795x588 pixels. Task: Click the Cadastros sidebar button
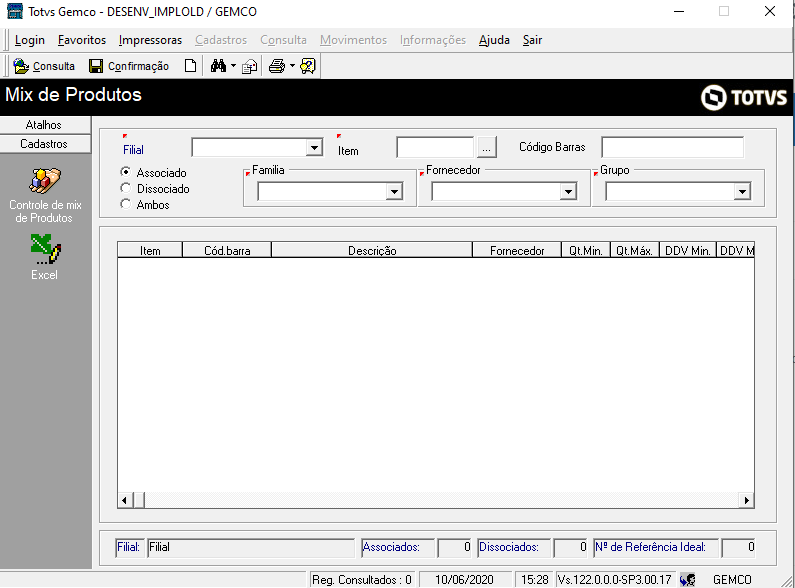(45, 144)
